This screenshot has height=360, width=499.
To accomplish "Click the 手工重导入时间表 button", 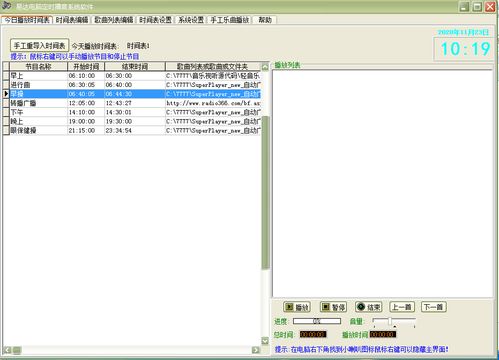I will (39, 45).
